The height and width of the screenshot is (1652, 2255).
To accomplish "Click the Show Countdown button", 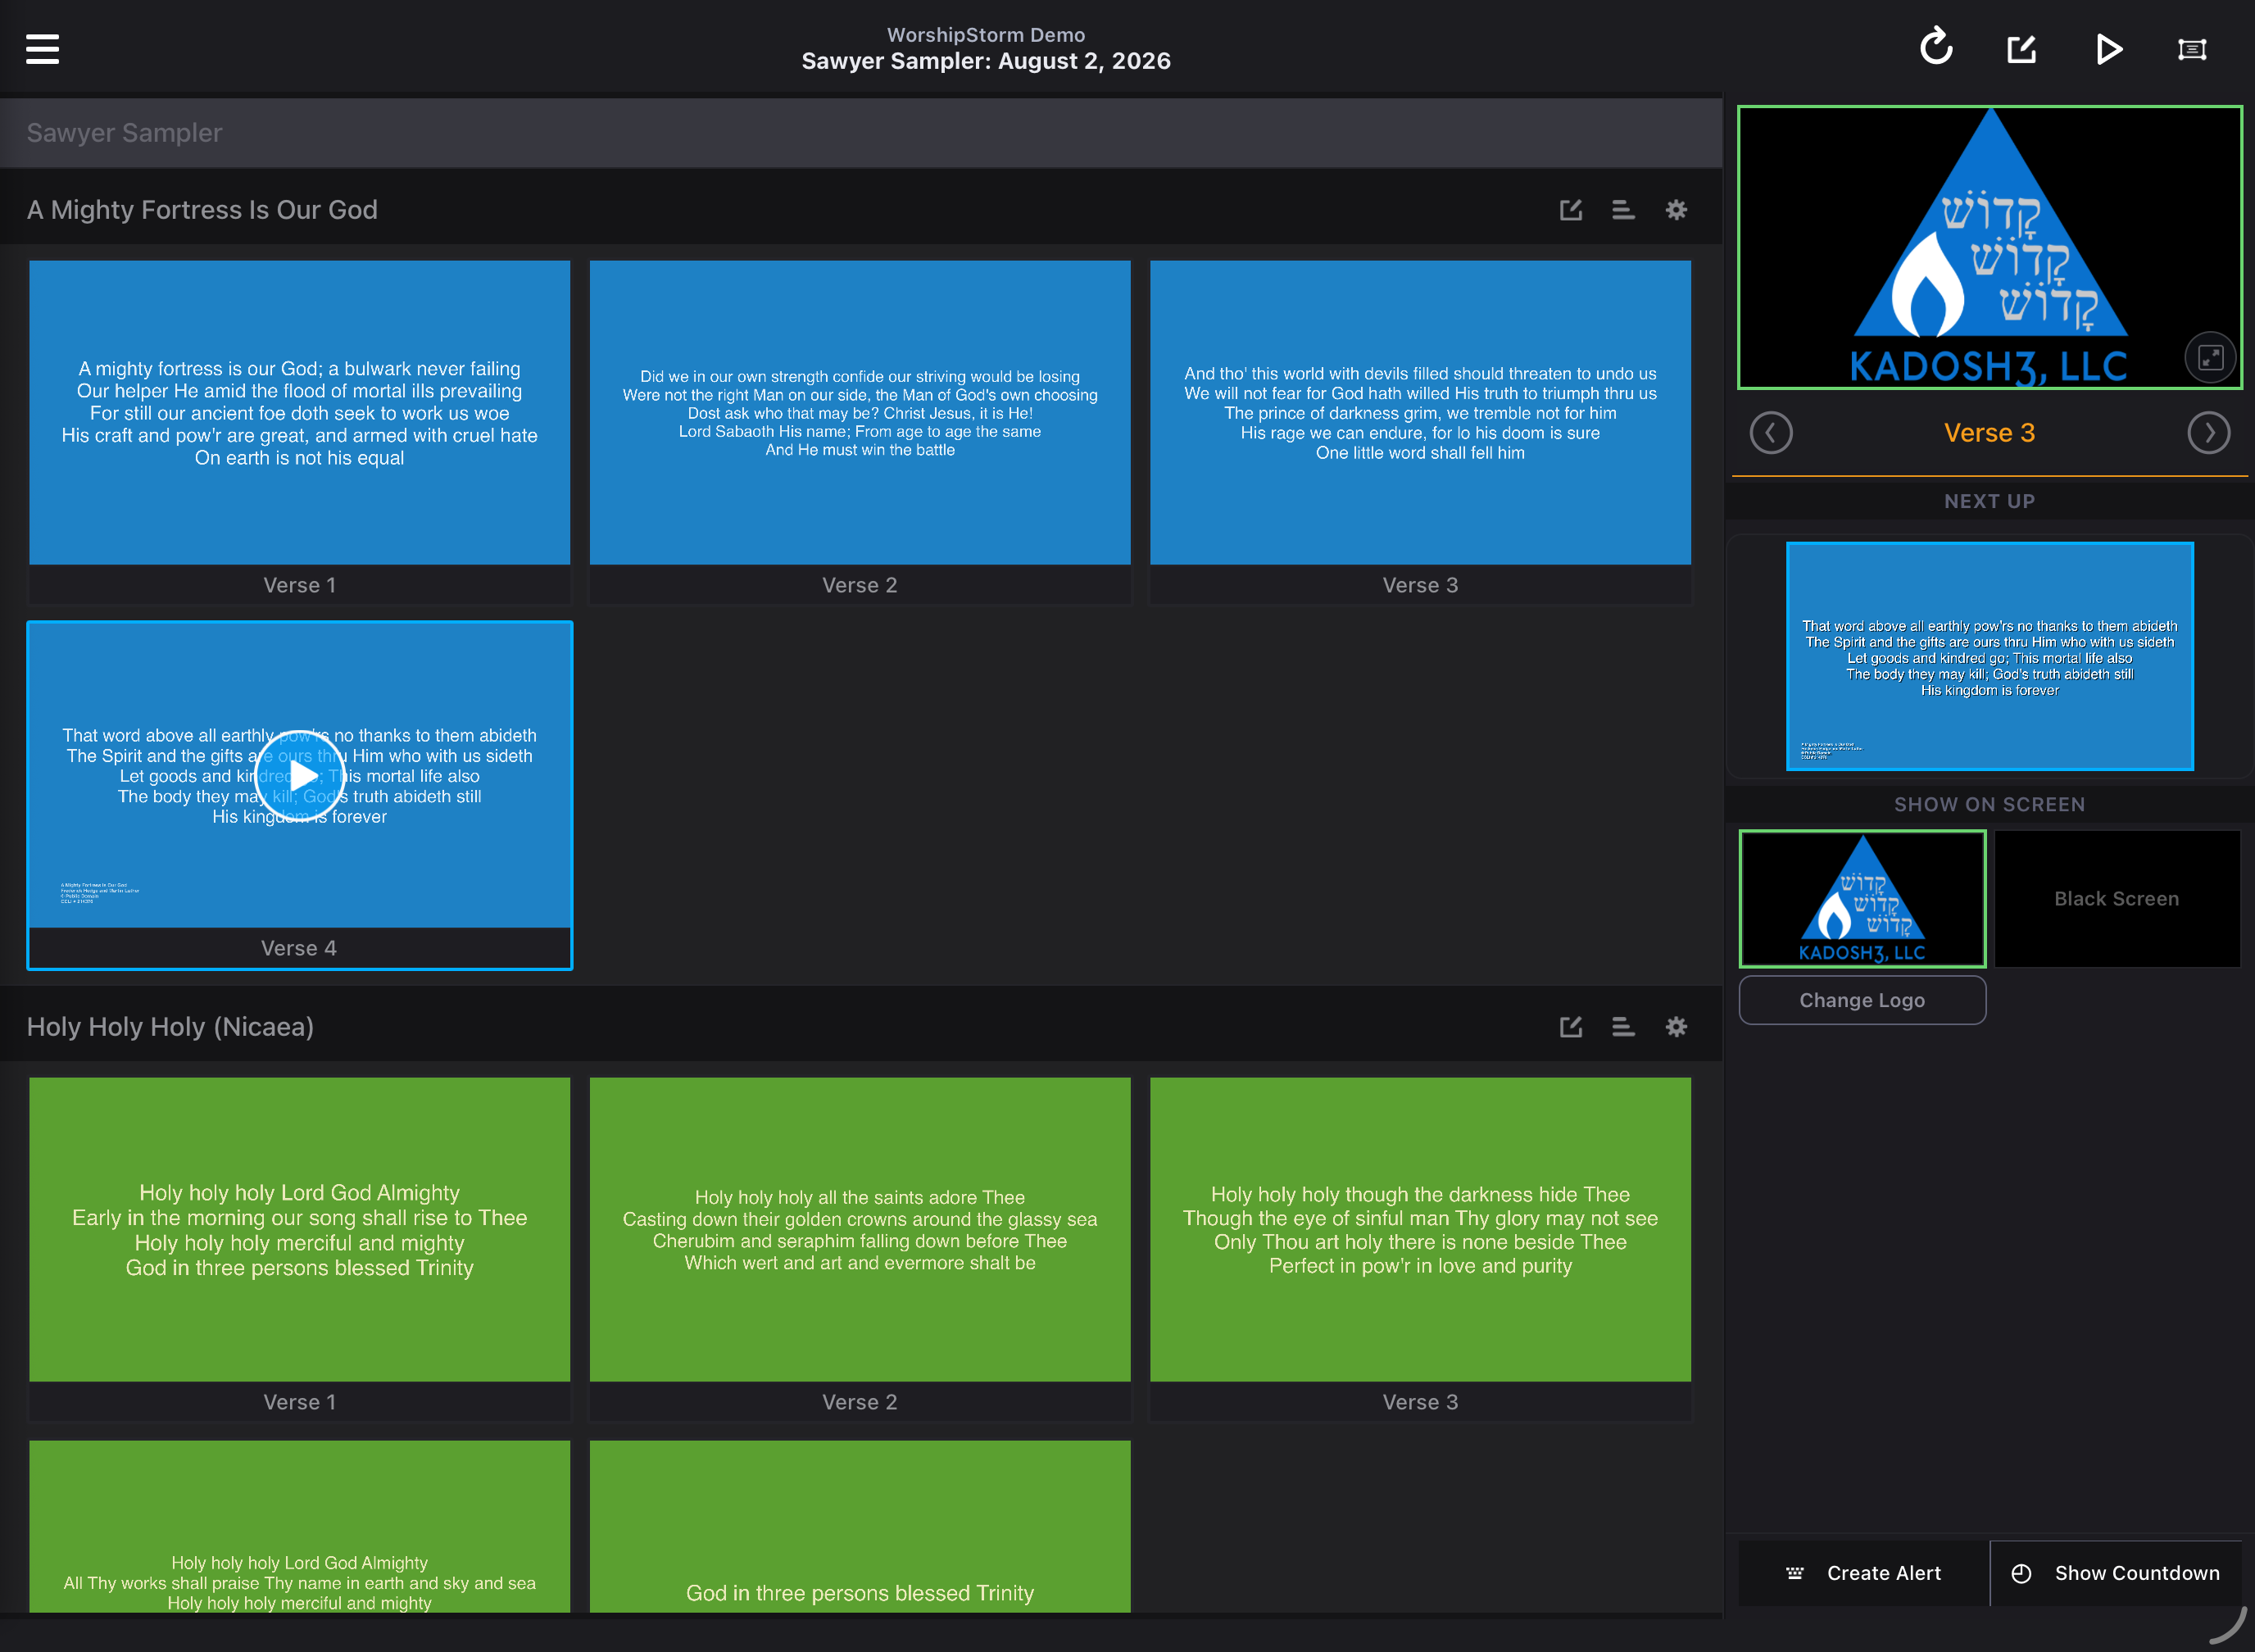I will point(2116,1573).
